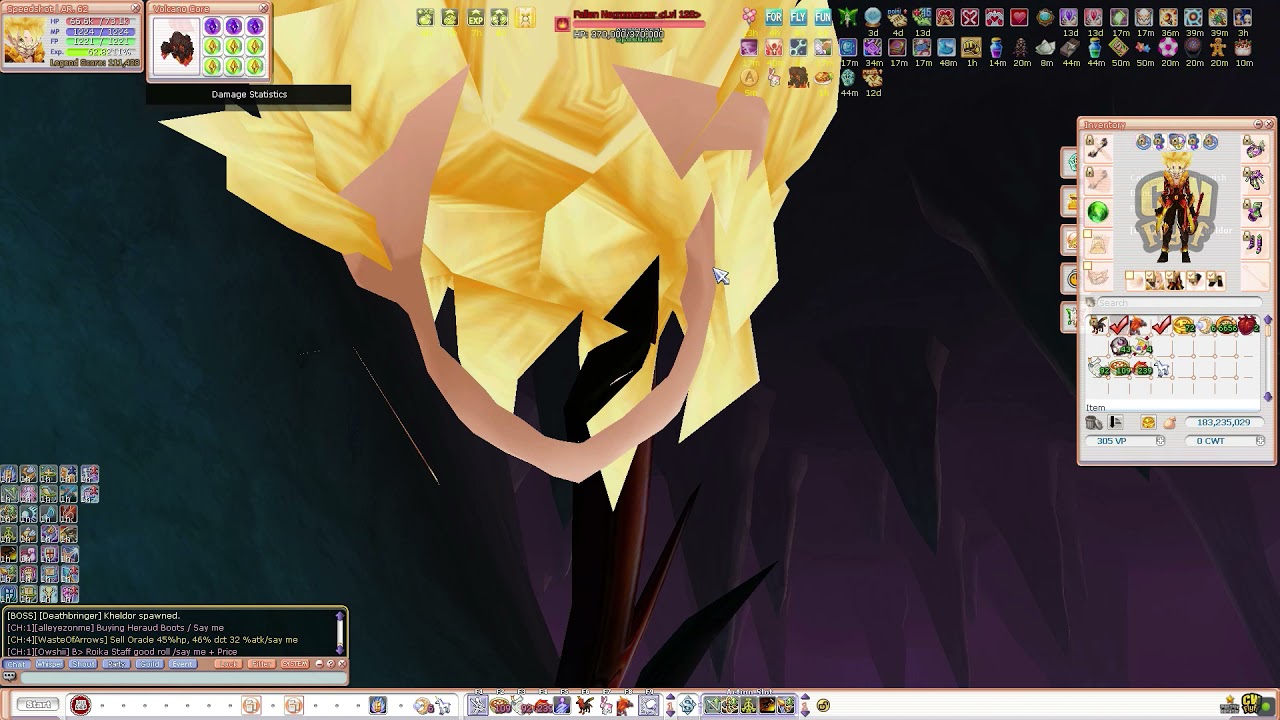Click the crystal ball buff labeled 3d
Viewport: 1280px width, 720px height.
(x=873, y=17)
